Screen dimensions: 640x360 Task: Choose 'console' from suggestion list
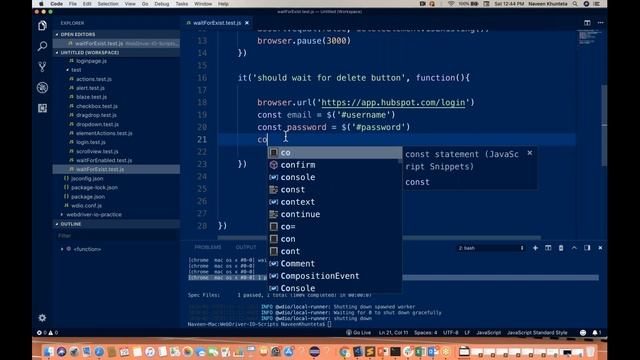tap(335, 177)
